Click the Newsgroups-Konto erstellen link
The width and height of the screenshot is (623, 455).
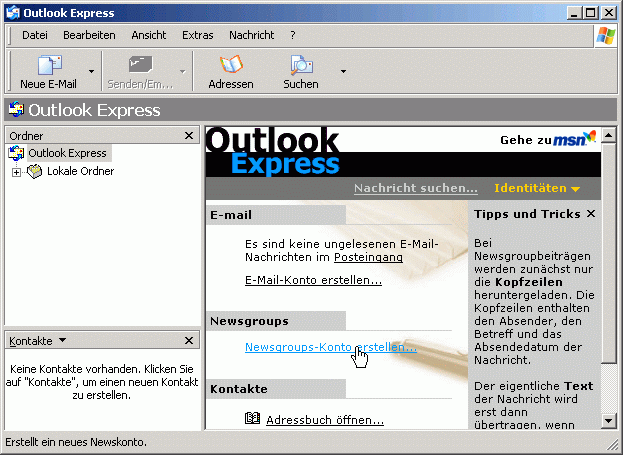[x=330, y=347]
